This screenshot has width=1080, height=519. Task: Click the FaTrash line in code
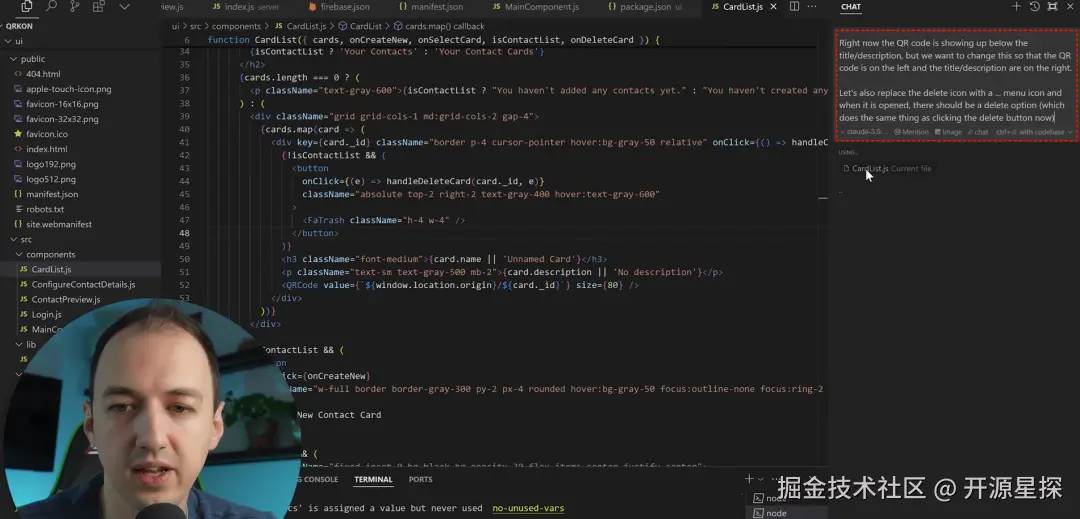[x=384, y=220]
